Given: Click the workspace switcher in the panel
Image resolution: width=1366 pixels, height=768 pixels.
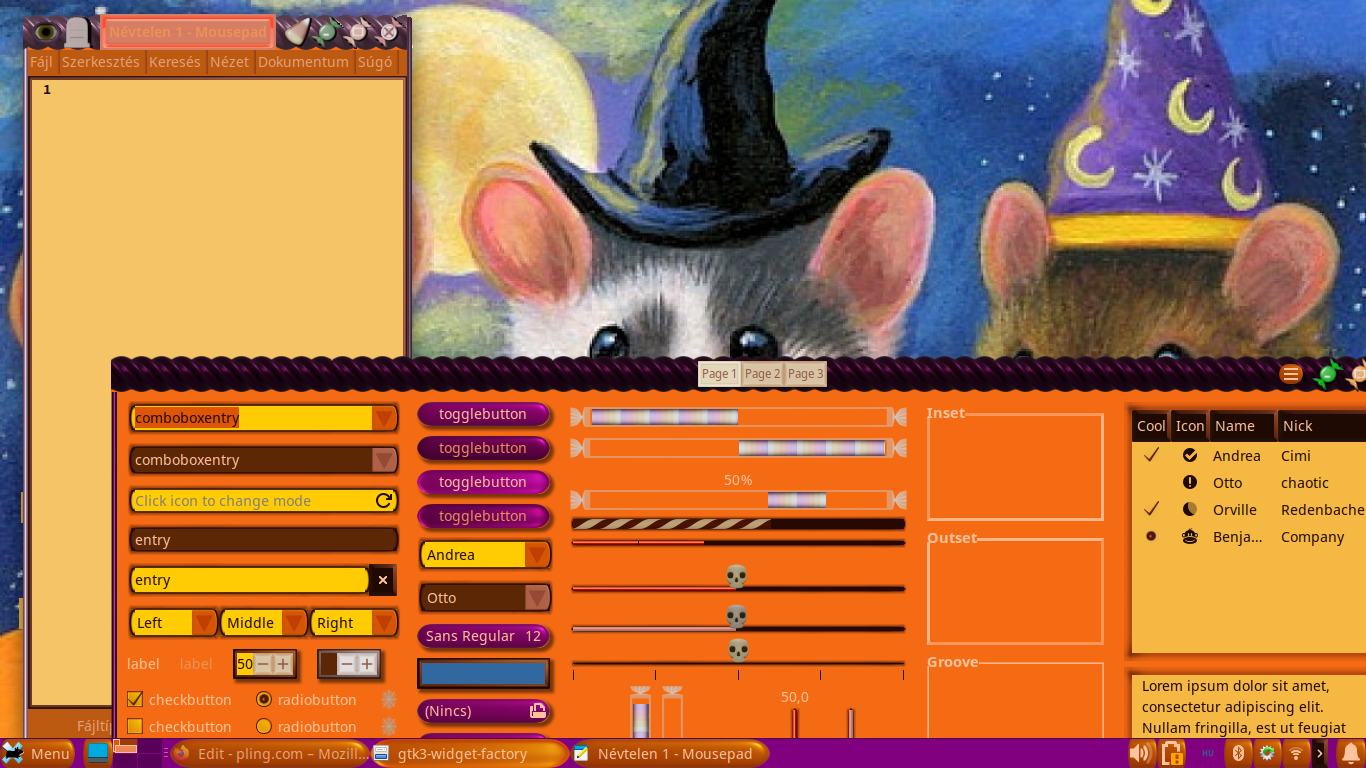Looking at the screenshot, I should 138,753.
